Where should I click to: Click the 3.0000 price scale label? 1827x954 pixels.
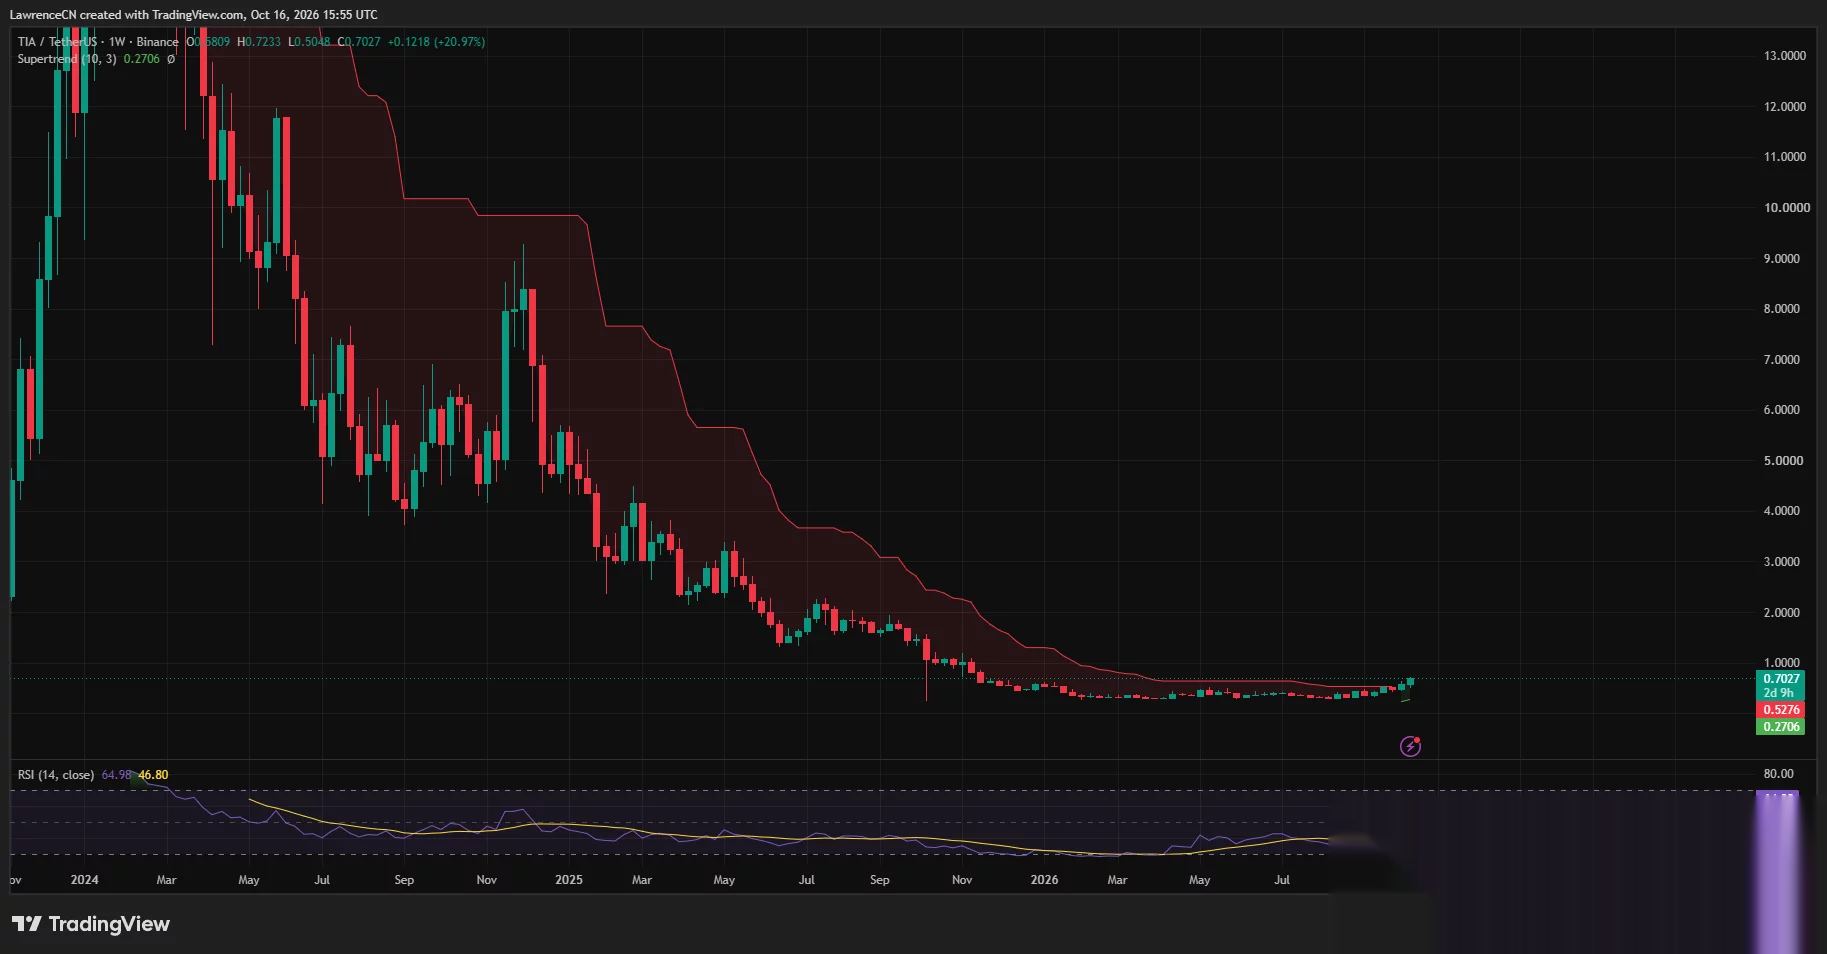click(1782, 562)
